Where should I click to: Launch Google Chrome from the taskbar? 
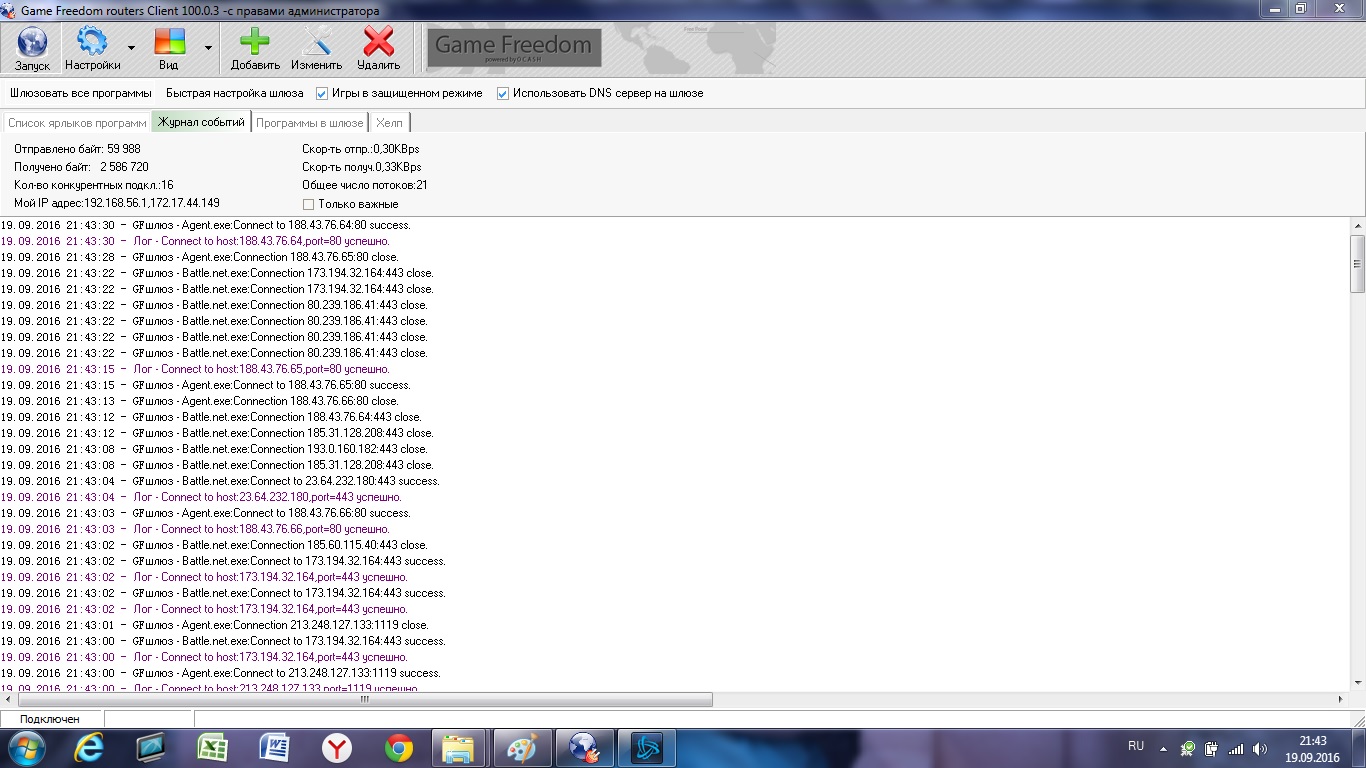(399, 748)
